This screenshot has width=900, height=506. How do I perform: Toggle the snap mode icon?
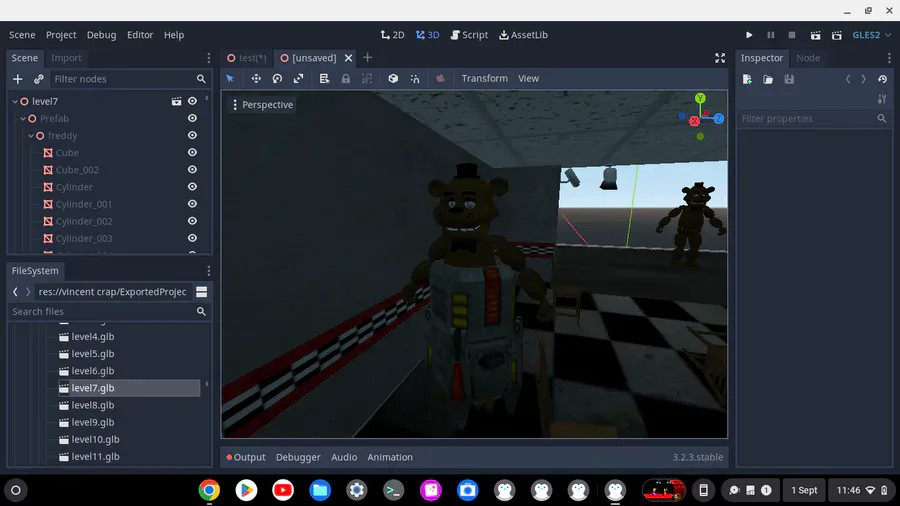tap(414, 79)
